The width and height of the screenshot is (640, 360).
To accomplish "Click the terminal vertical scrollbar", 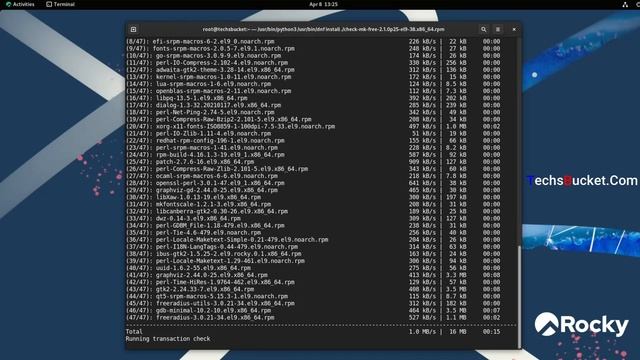I will pos(519,296).
